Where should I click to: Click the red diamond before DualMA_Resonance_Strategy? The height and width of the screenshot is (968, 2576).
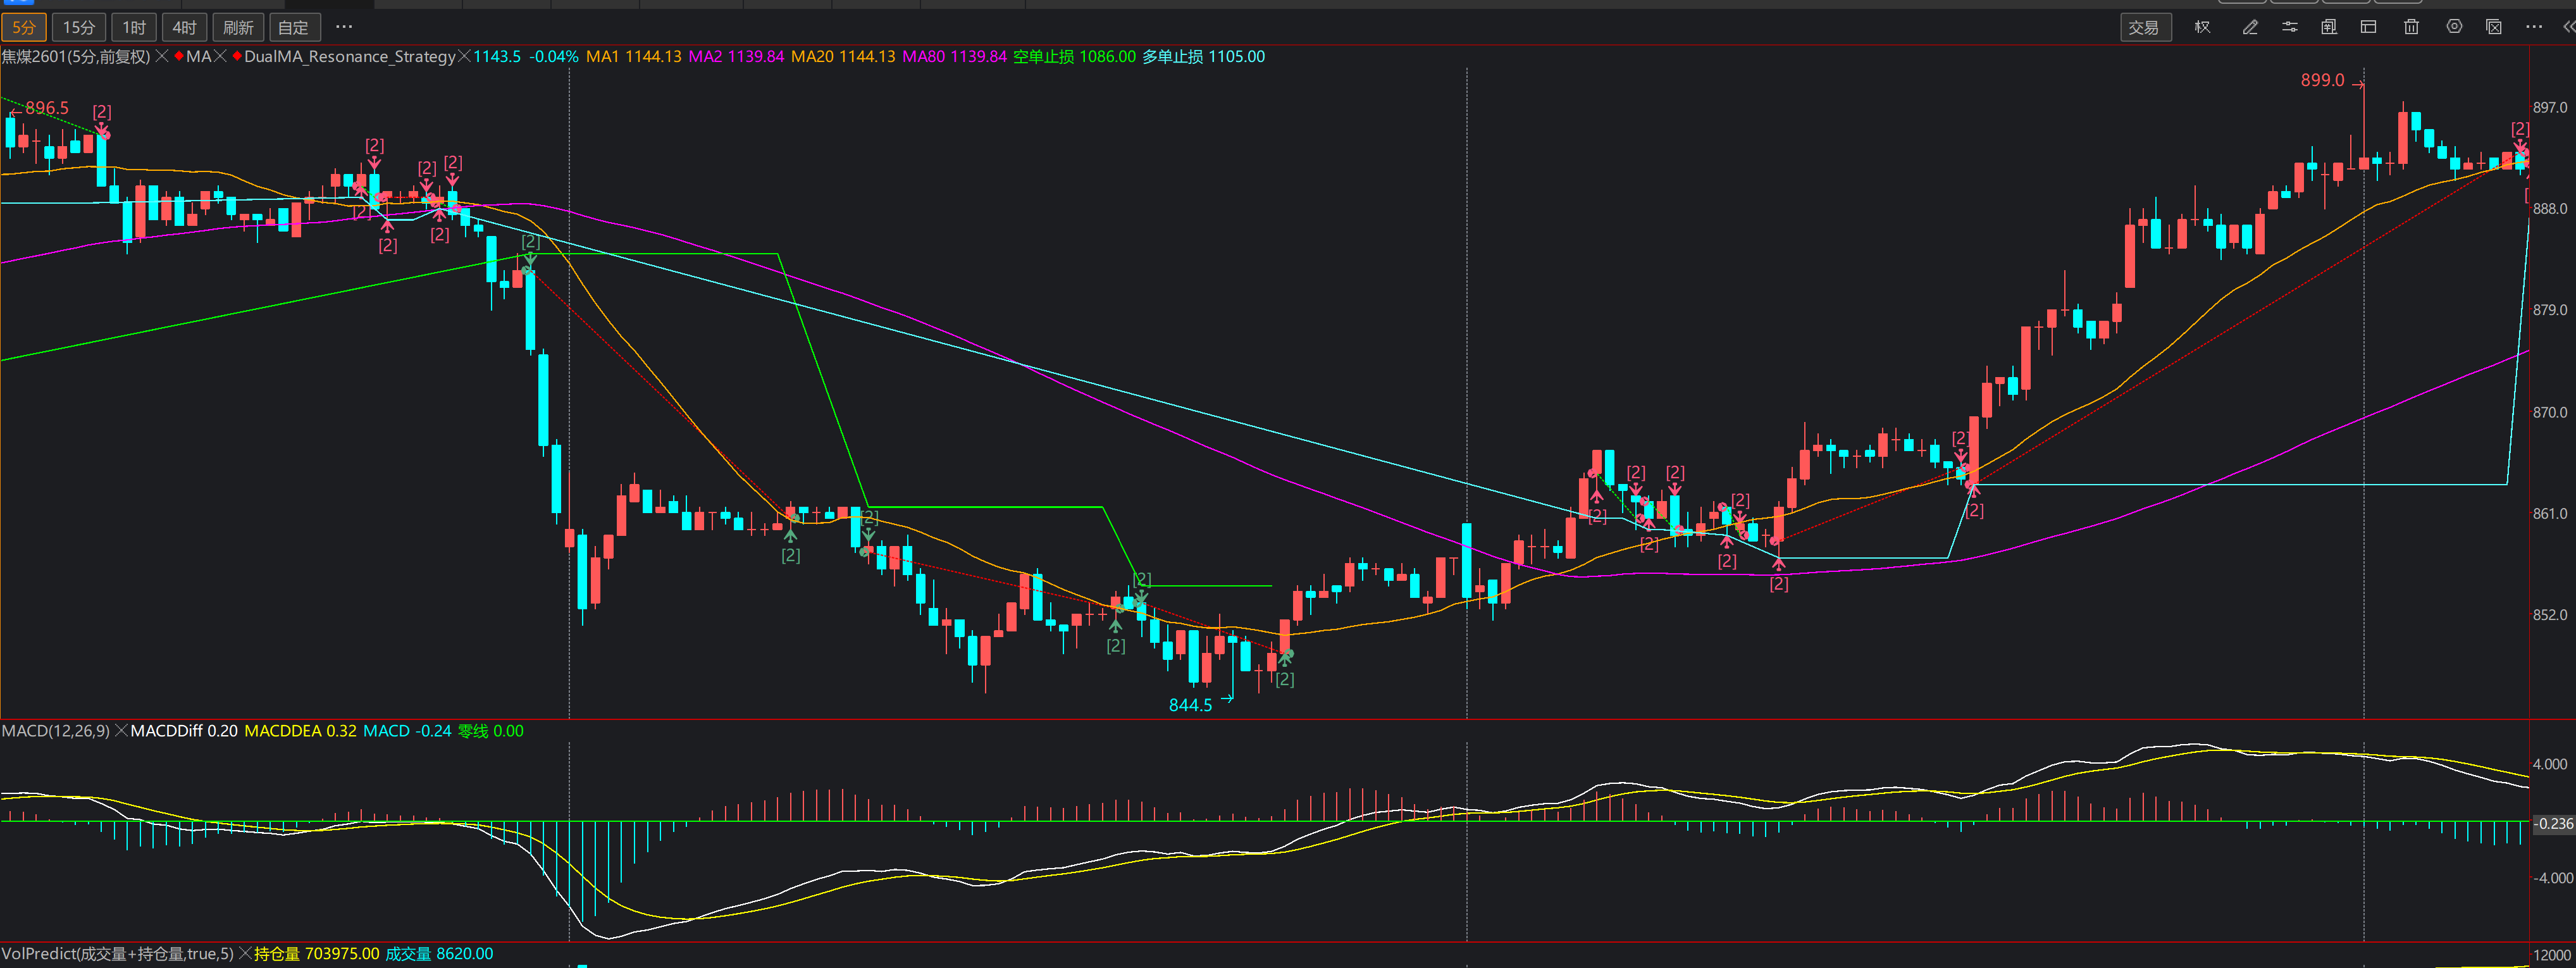click(237, 57)
